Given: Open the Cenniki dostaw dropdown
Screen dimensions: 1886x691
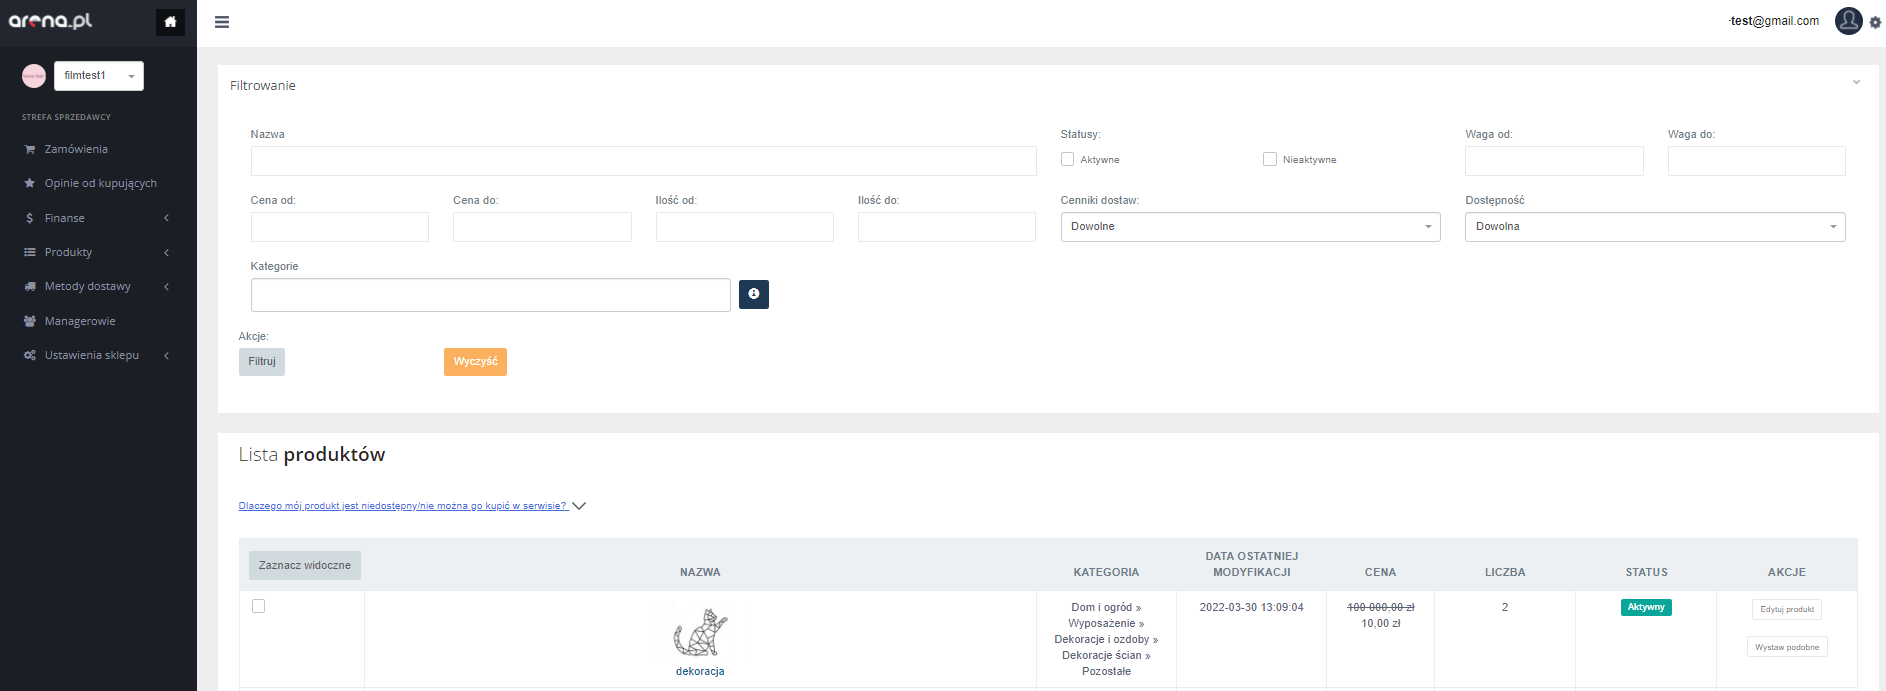Looking at the screenshot, I should (1250, 227).
